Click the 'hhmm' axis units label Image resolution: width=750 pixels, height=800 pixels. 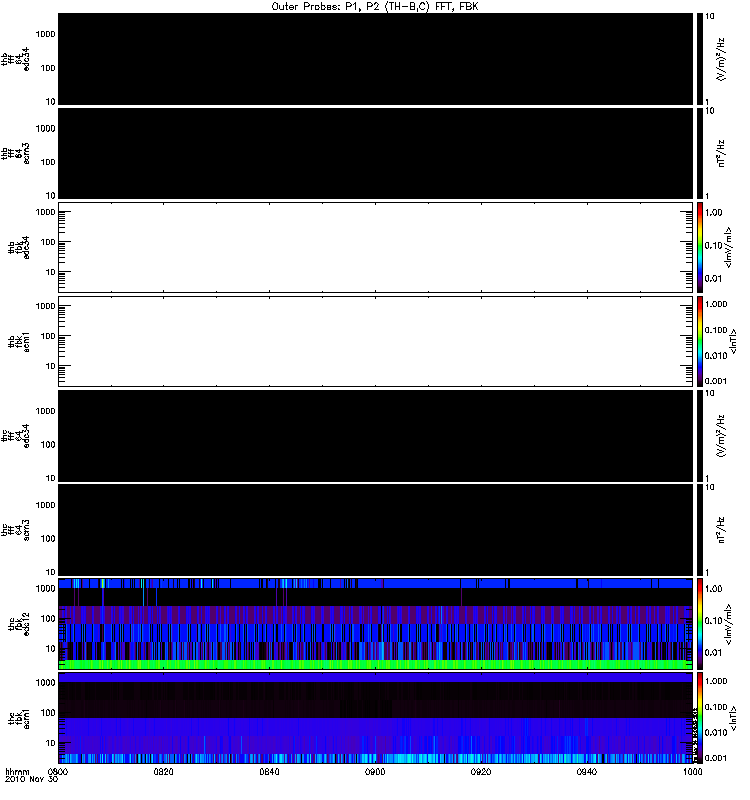click(17, 772)
